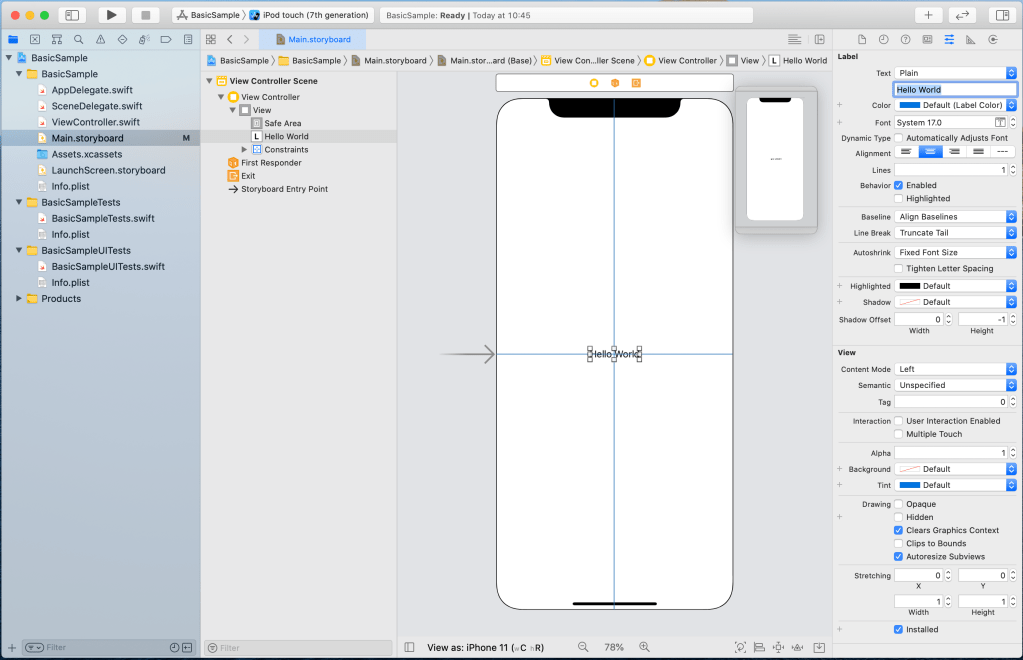Open the Content Mode dropdown
Image resolution: width=1023 pixels, height=660 pixels.
[955, 369]
